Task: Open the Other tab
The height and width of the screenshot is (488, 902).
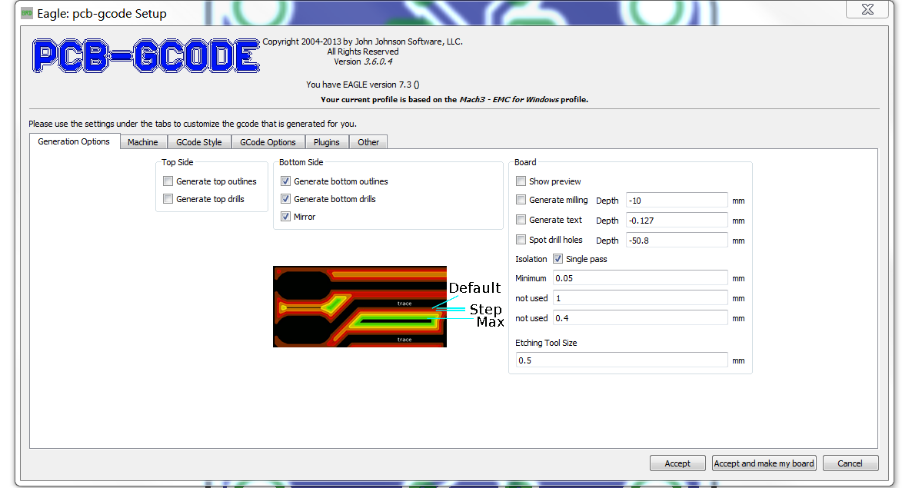Action: (368, 142)
